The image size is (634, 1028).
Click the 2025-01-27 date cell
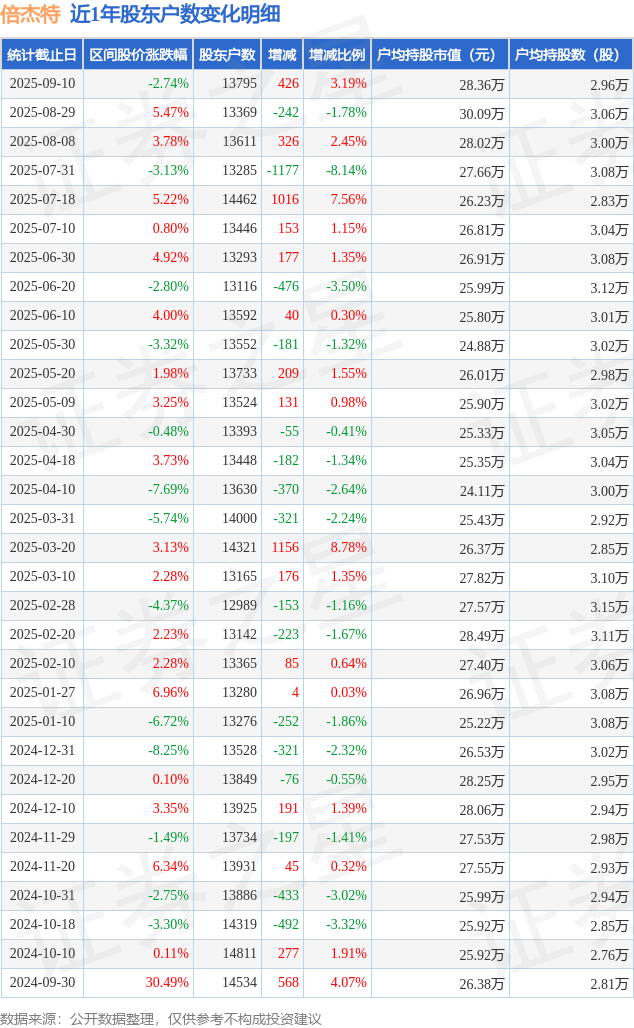pos(43,692)
